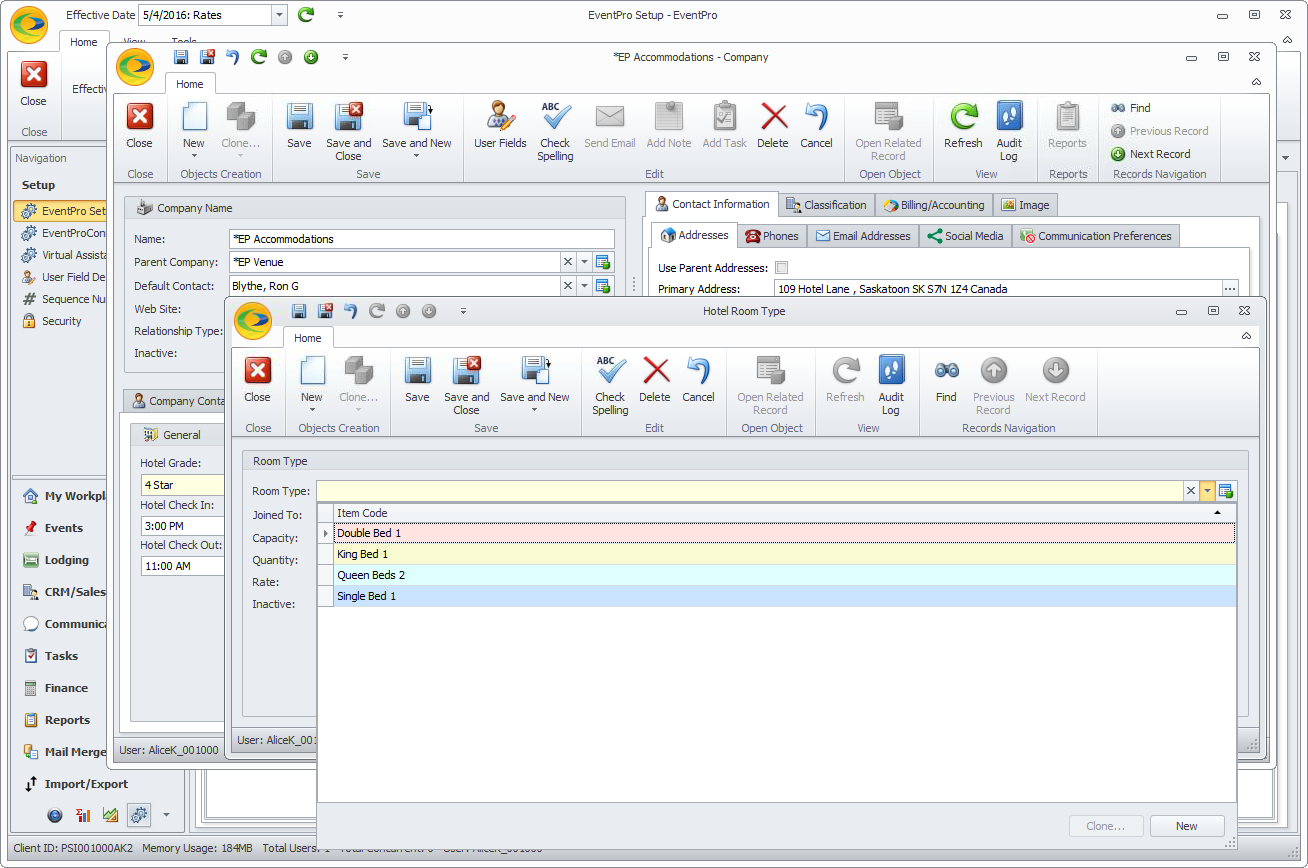Open User Fields in Company window
Screen dimensions: 1308x868
pyautogui.click(x=500, y=126)
